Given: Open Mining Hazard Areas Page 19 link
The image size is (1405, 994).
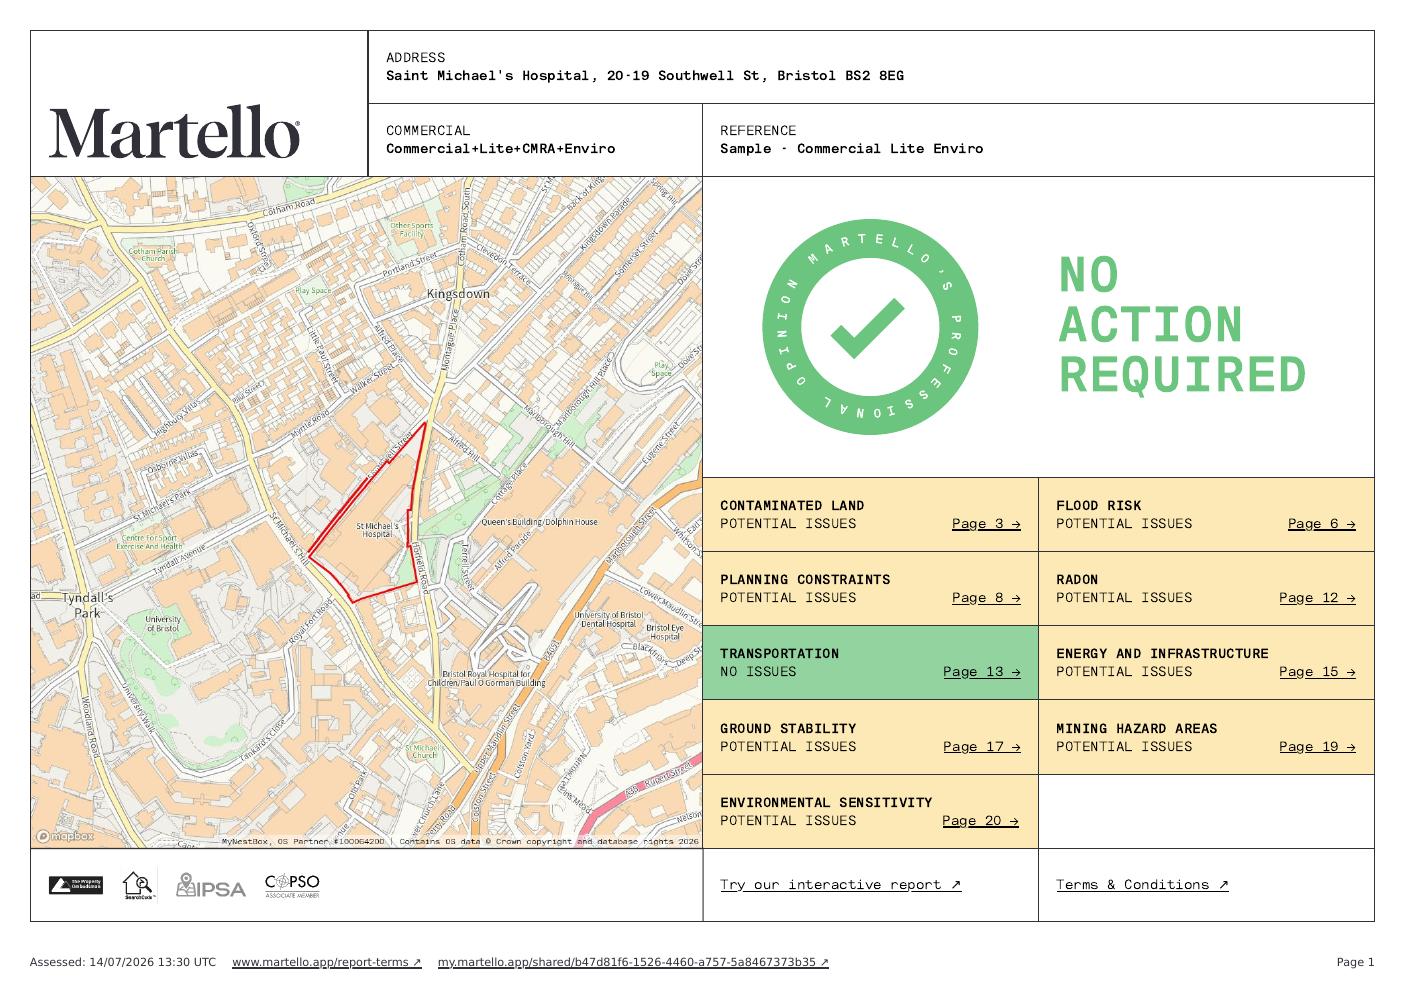Looking at the screenshot, I should [x=1317, y=746].
